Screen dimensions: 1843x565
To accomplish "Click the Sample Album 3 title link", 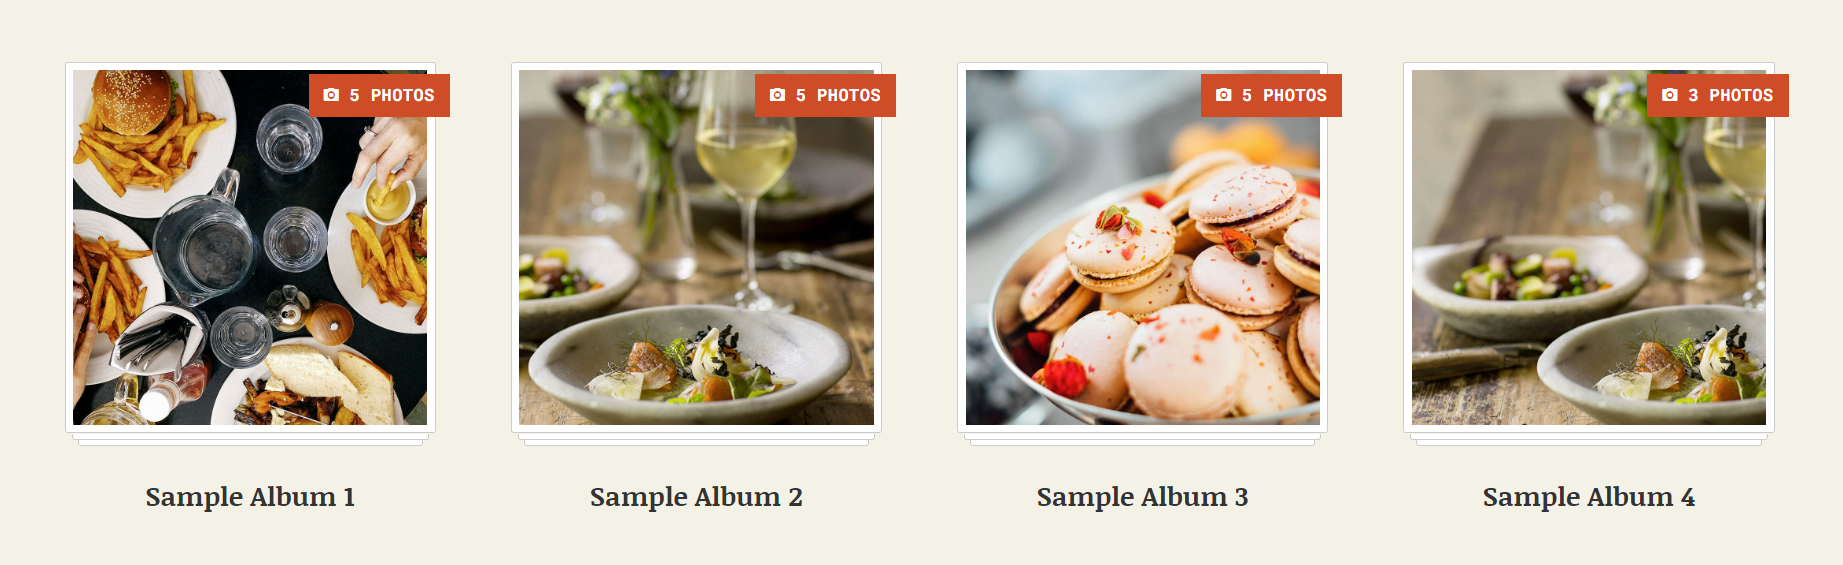I will click(x=1142, y=497).
